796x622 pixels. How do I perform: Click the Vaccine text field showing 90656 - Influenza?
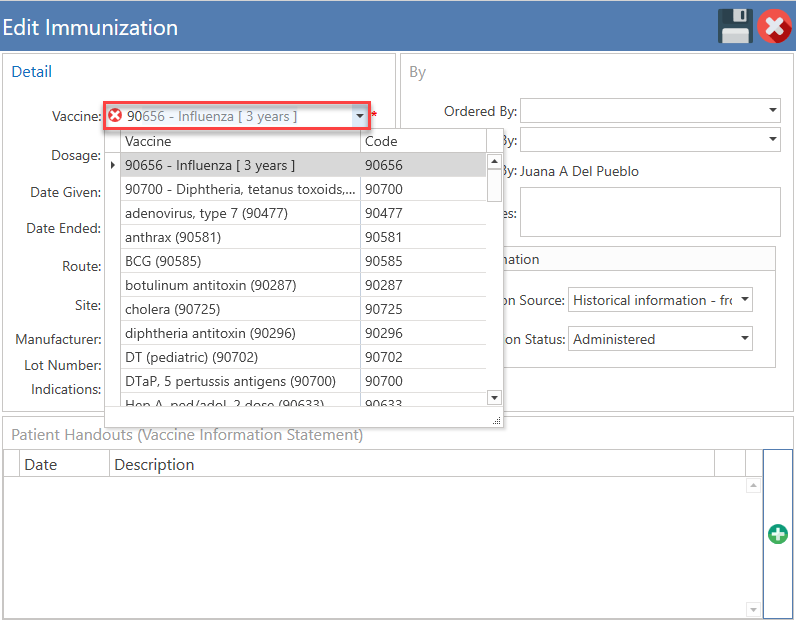point(238,116)
